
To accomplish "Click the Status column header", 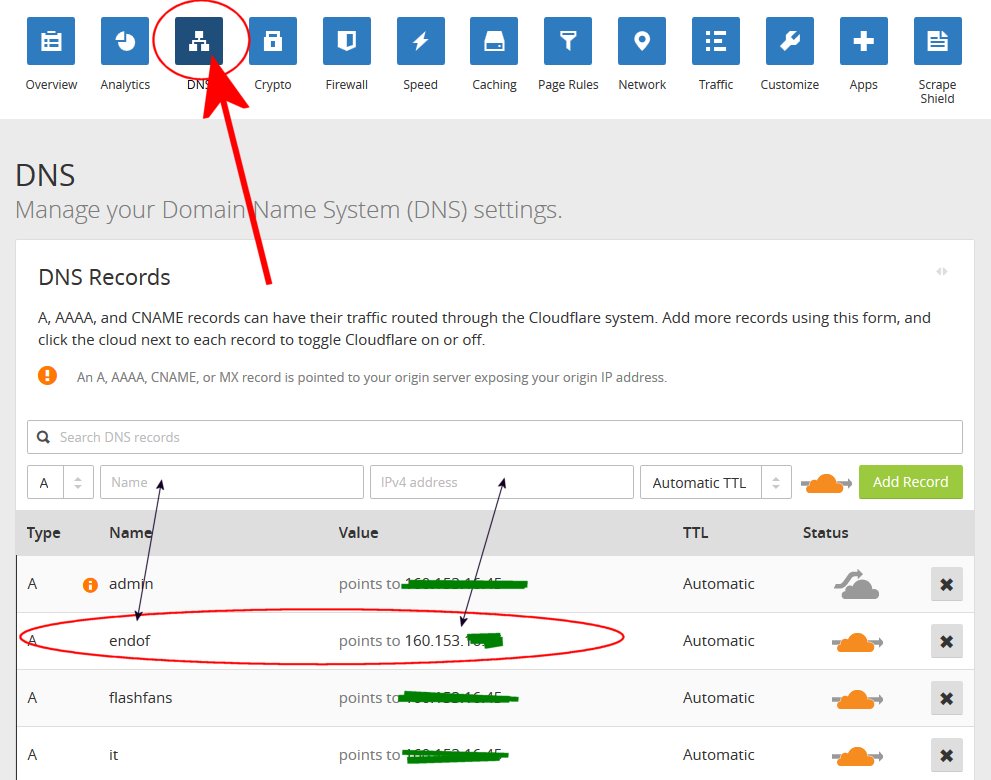I will 825,533.
